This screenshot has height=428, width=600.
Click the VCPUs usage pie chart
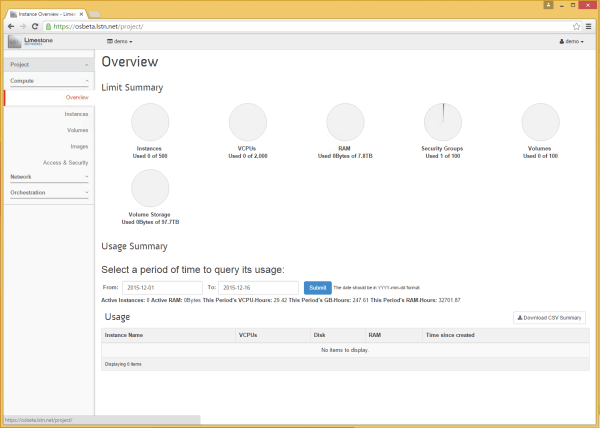pos(248,122)
